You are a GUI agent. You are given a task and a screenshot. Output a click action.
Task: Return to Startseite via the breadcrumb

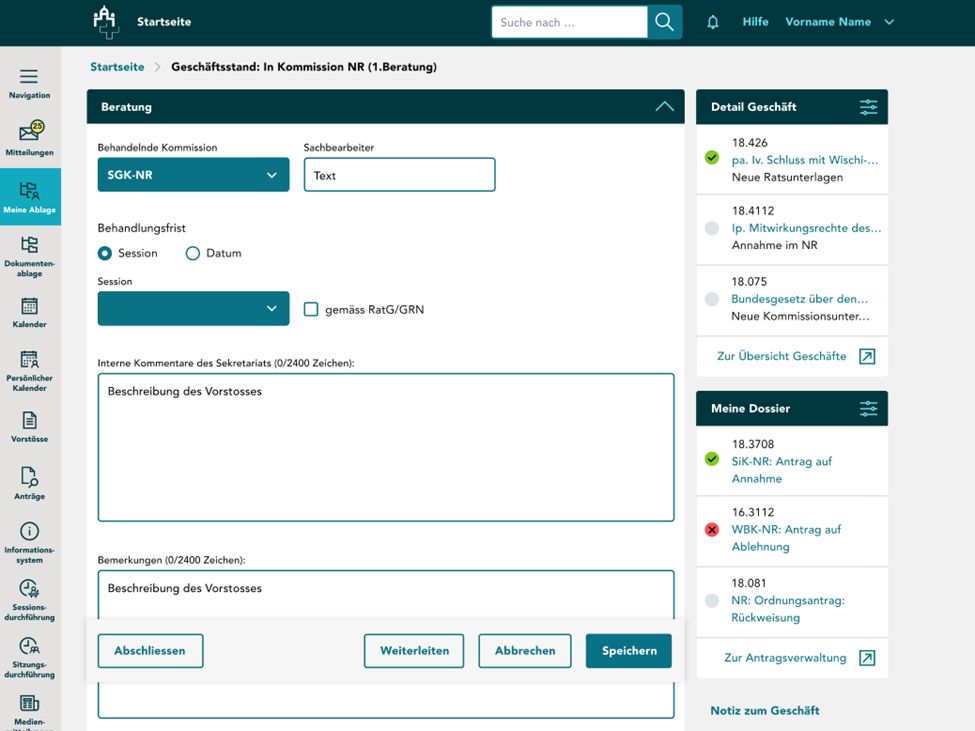(x=117, y=67)
